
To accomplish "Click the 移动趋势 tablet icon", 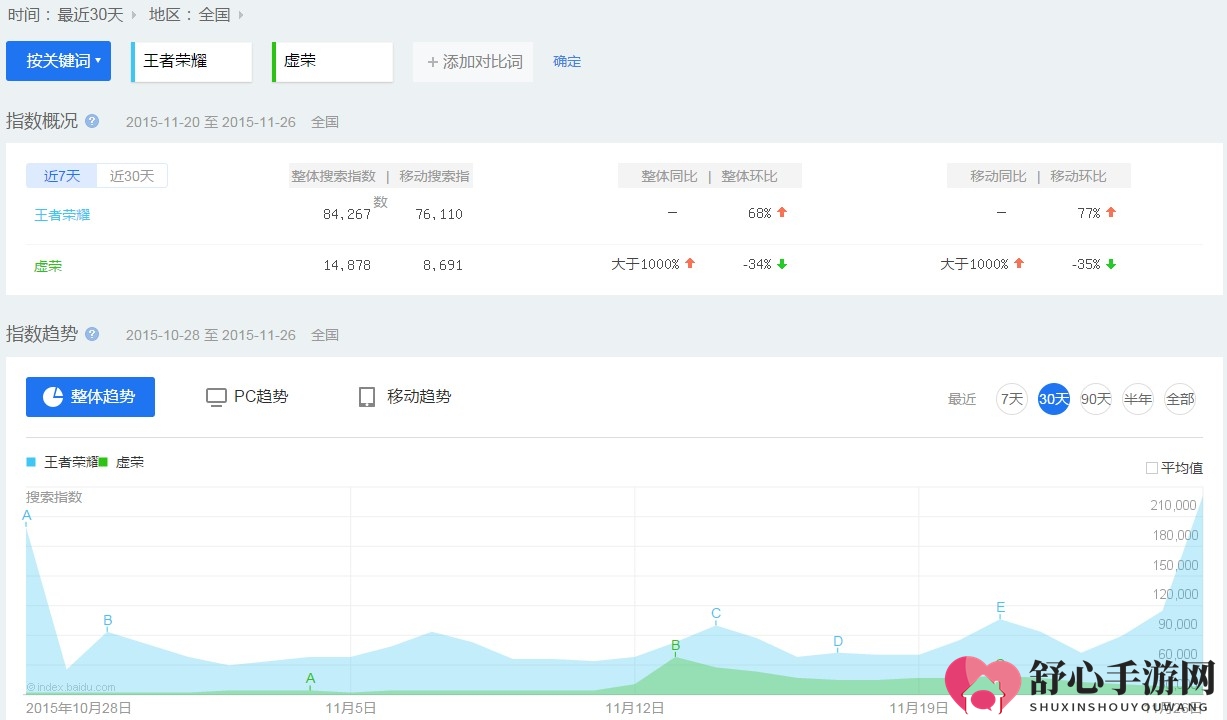I will pos(367,397).
